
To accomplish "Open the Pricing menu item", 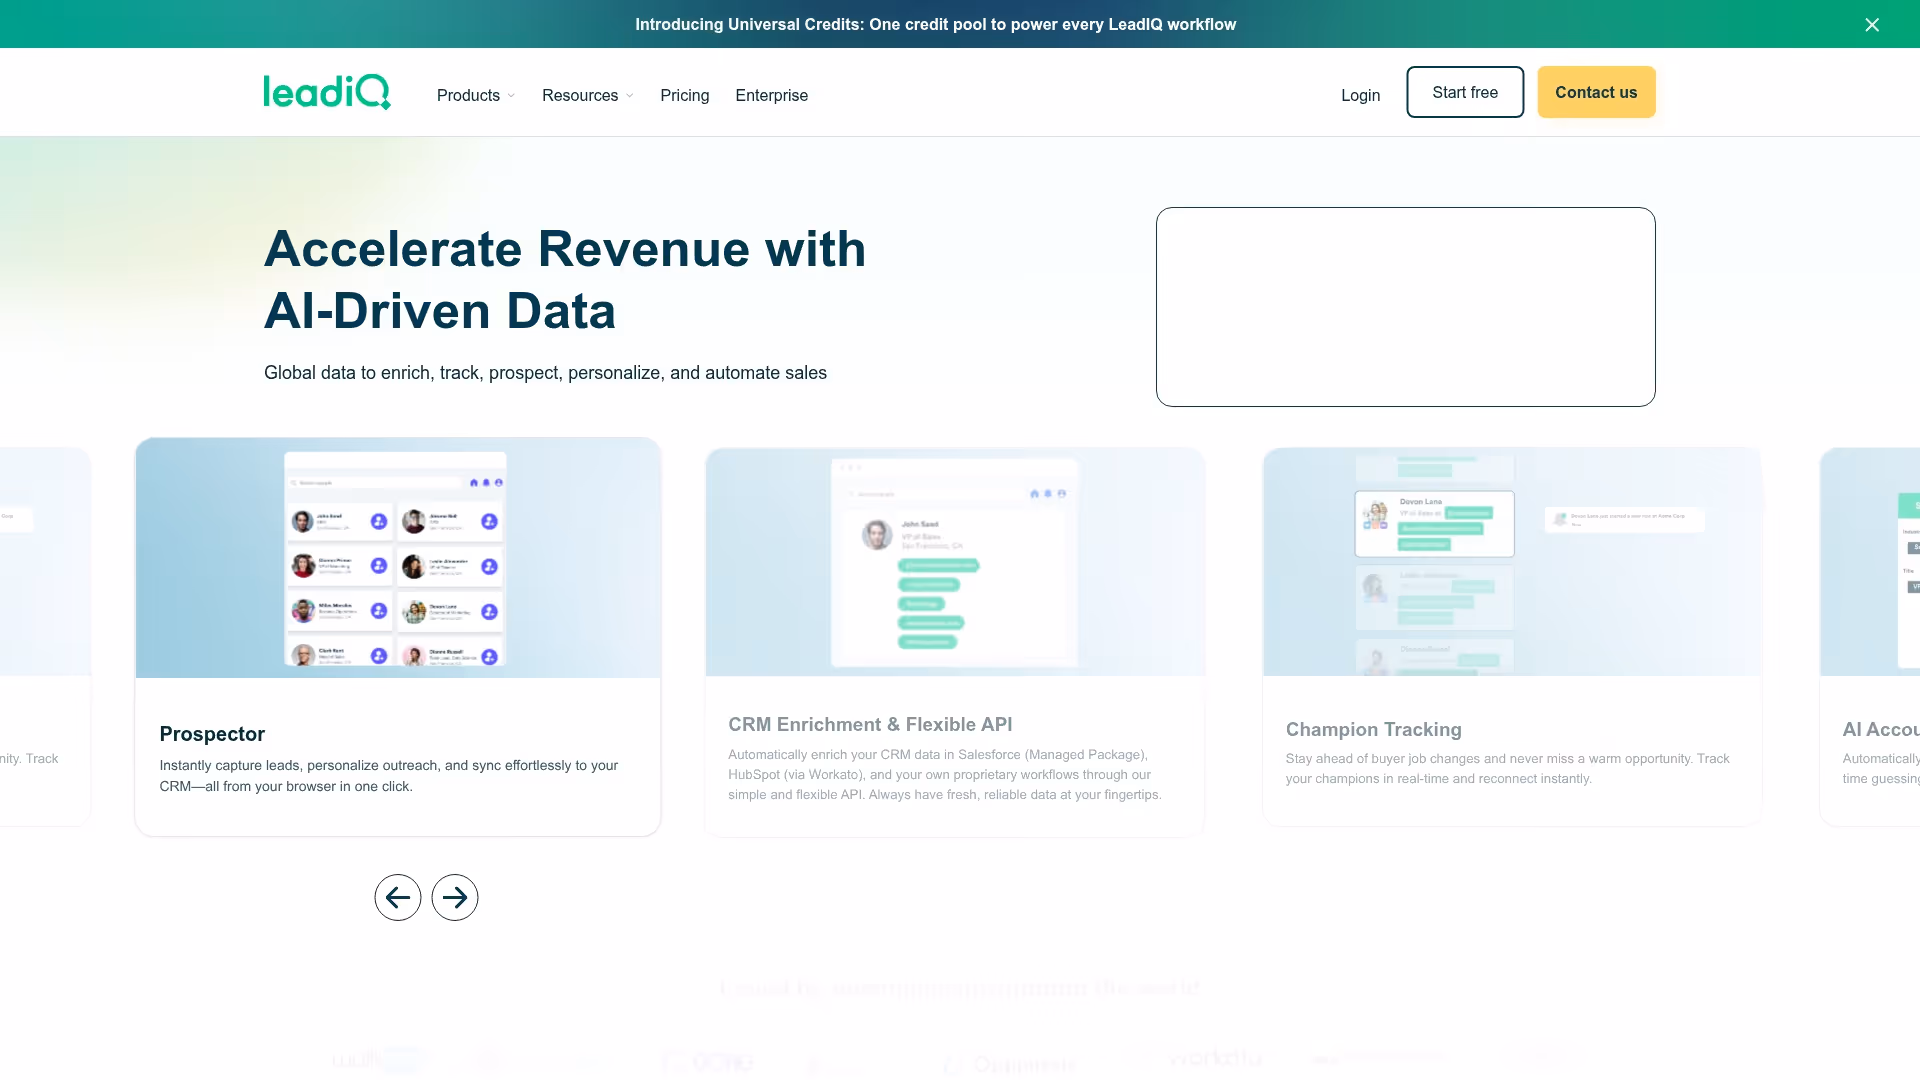I will tap(684, 95).
